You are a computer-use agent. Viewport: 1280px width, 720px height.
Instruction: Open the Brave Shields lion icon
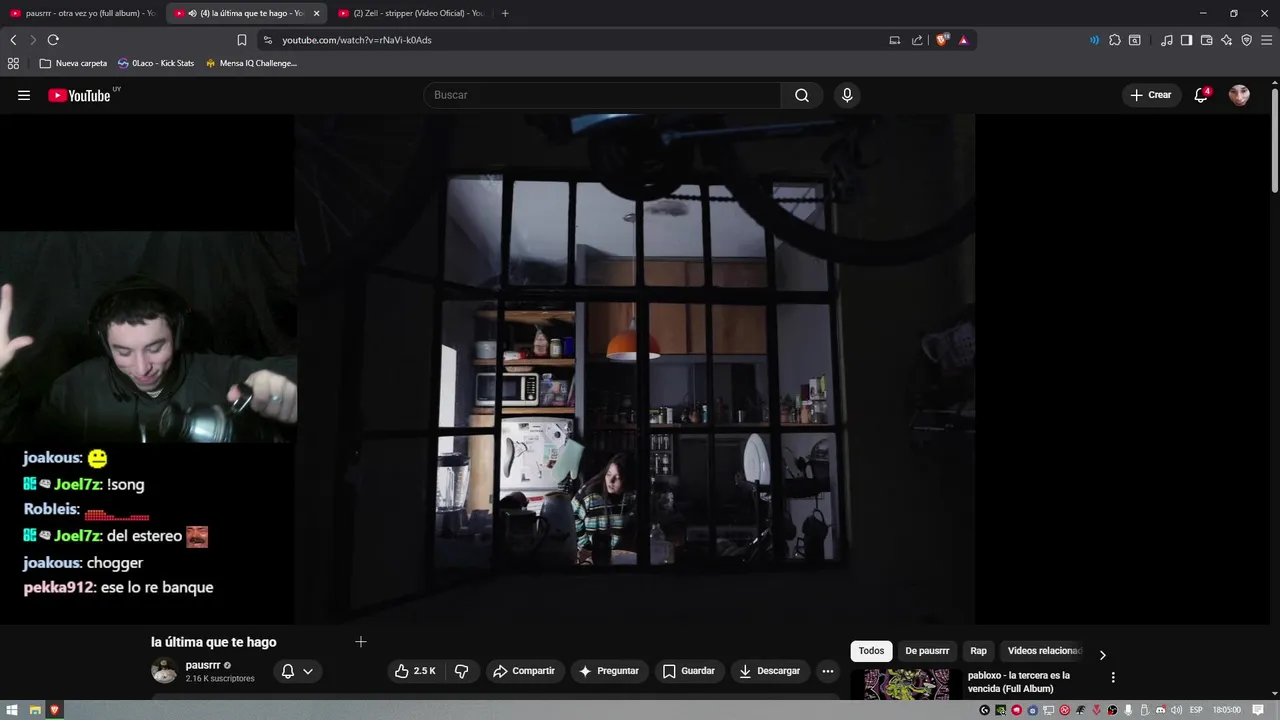coord(942,40)
